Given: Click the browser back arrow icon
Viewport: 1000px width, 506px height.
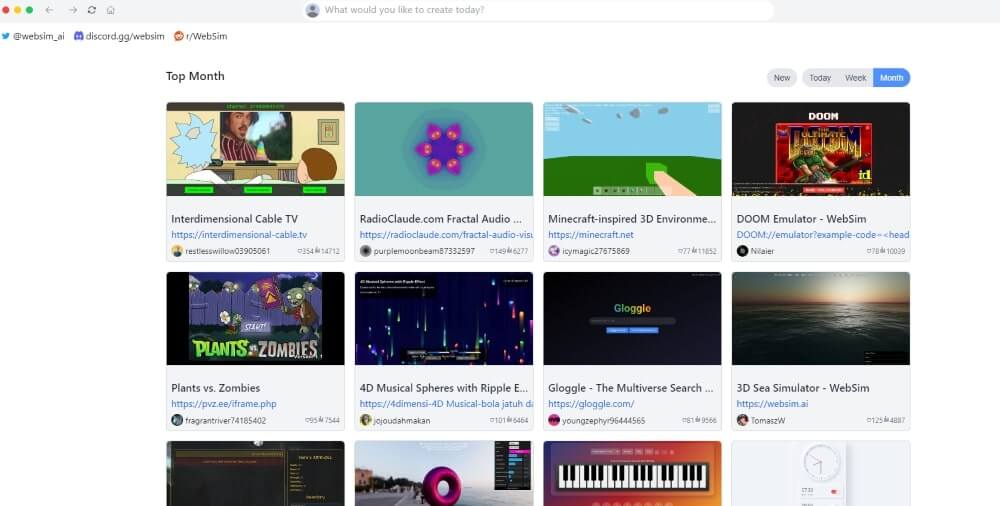Looking at the screenshot, I should (x=50, y=10).
